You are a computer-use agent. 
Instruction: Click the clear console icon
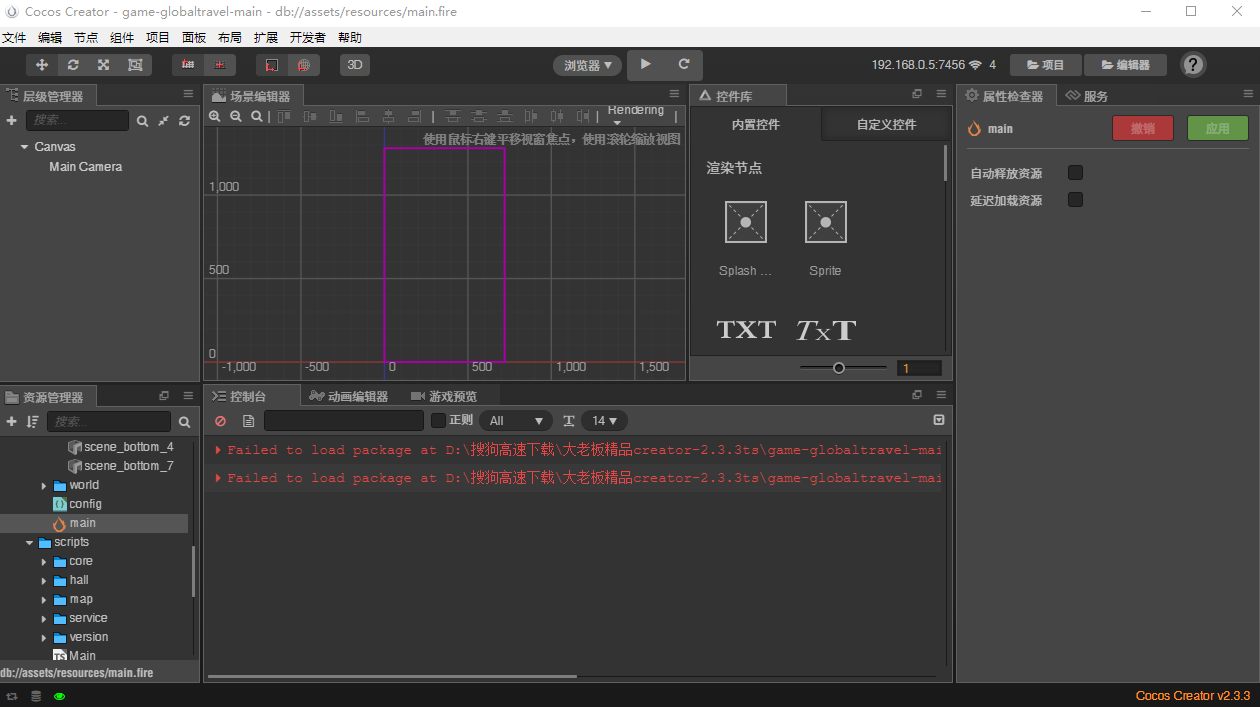[x=220, y=420]
